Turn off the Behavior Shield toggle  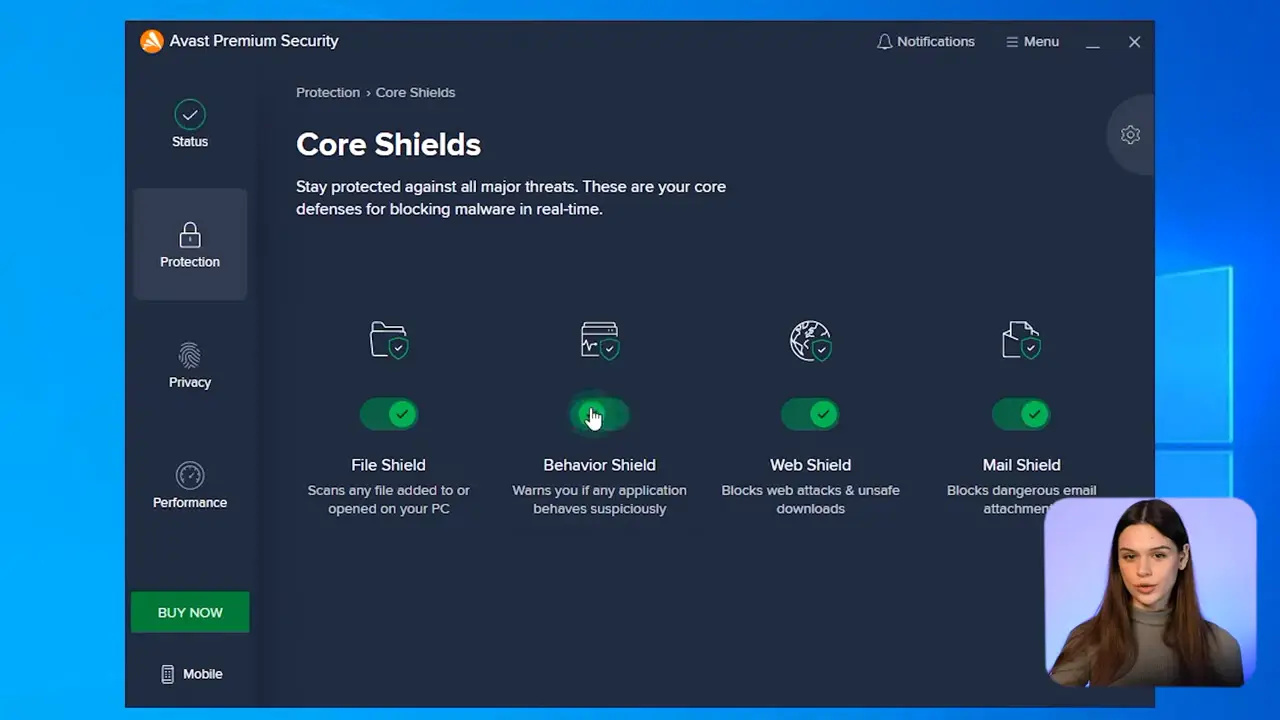pos(600,414)
